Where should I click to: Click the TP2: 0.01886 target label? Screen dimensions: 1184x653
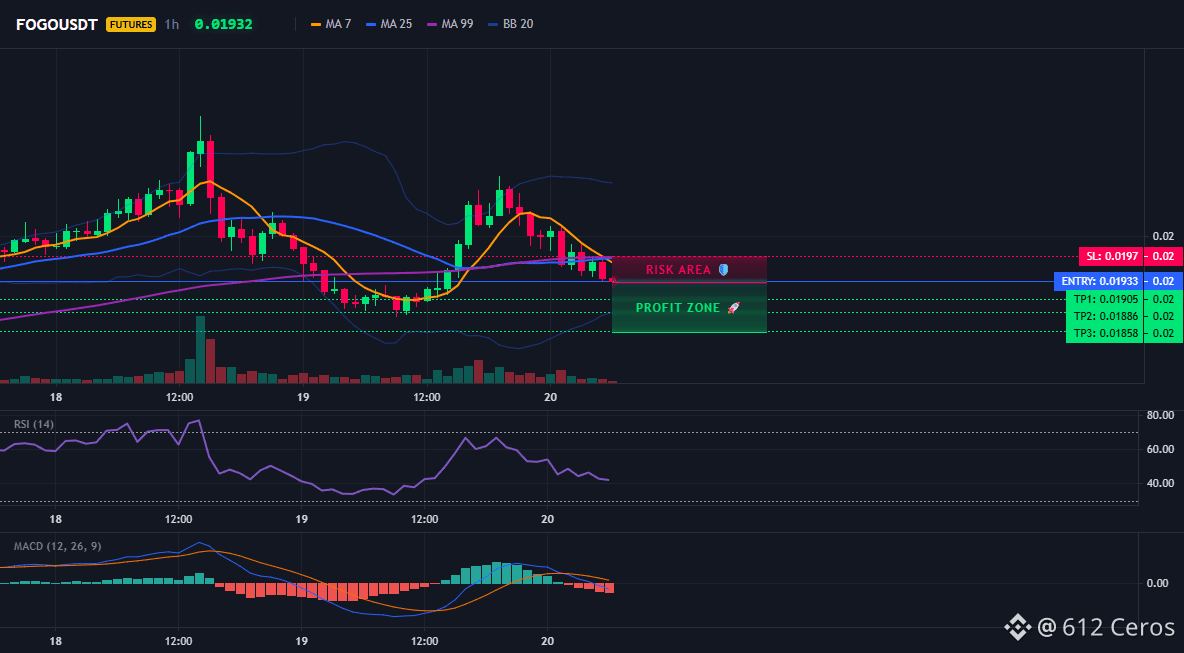click(1105, 316)
